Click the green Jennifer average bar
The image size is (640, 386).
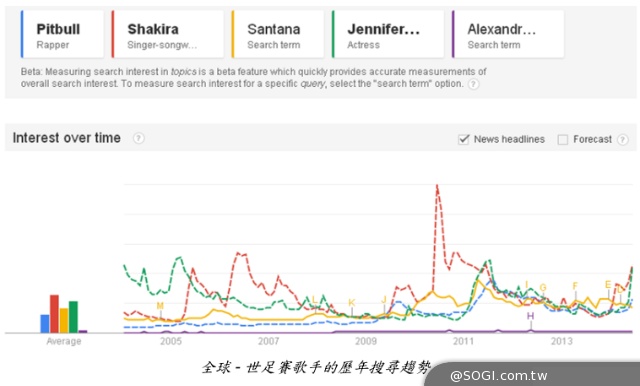73,317
